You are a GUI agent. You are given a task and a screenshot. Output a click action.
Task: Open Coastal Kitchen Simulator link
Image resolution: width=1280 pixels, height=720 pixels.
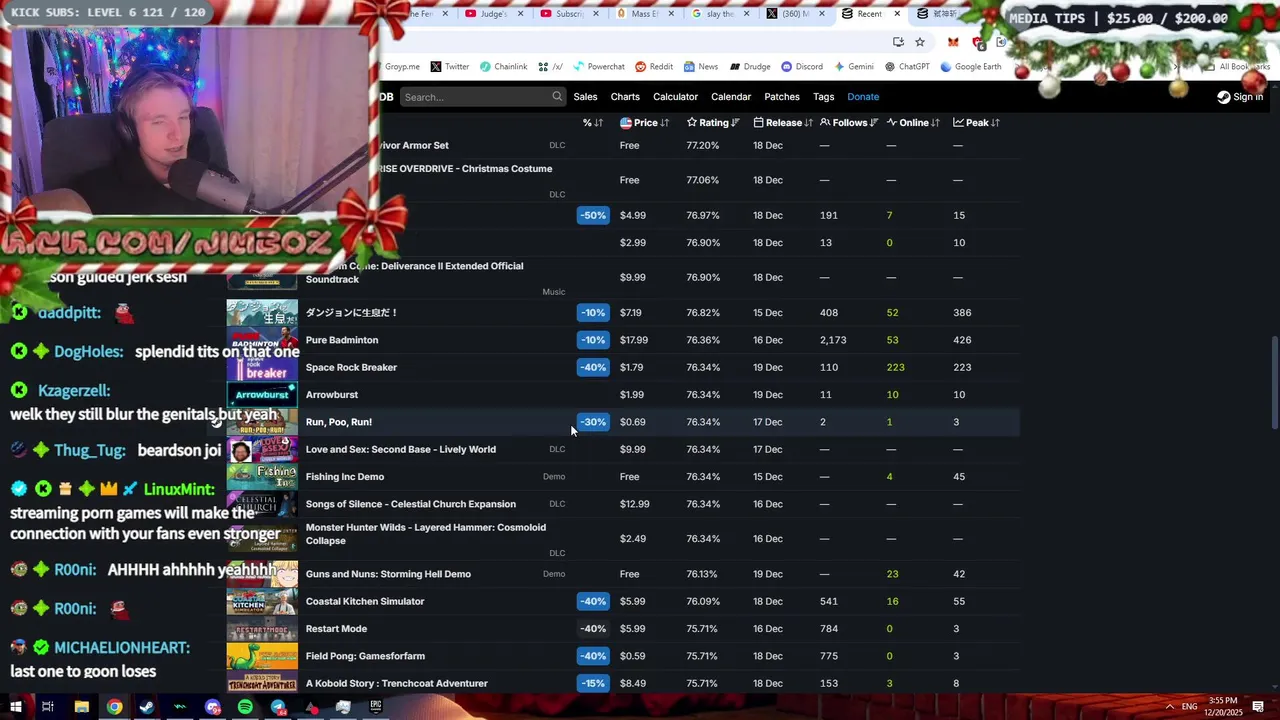[365, 601]
